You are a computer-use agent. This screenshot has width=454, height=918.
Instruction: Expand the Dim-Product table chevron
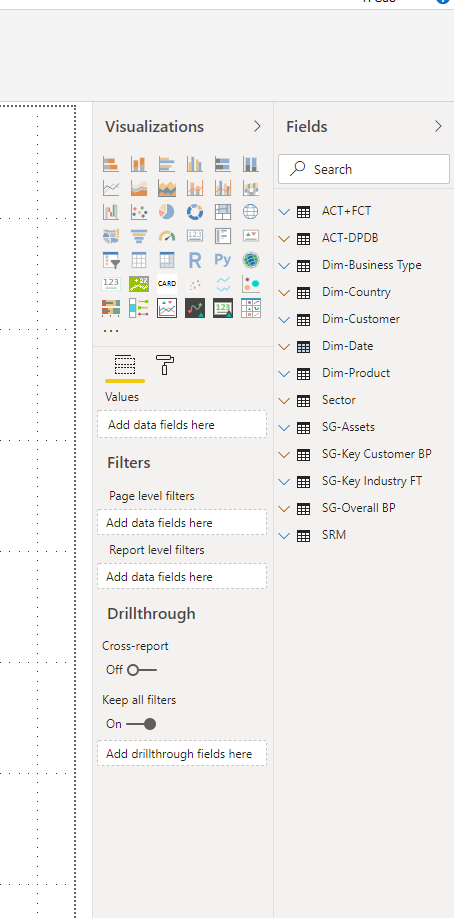[x=284, y=374]
